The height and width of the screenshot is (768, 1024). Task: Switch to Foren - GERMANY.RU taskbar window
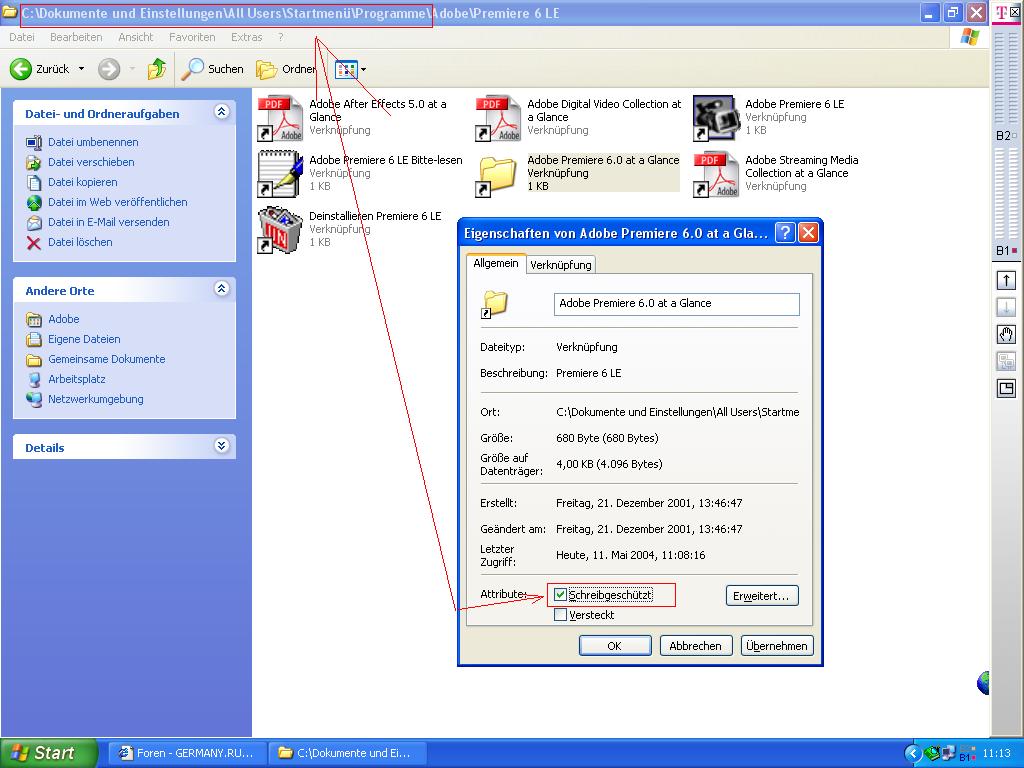click(187, 753)
